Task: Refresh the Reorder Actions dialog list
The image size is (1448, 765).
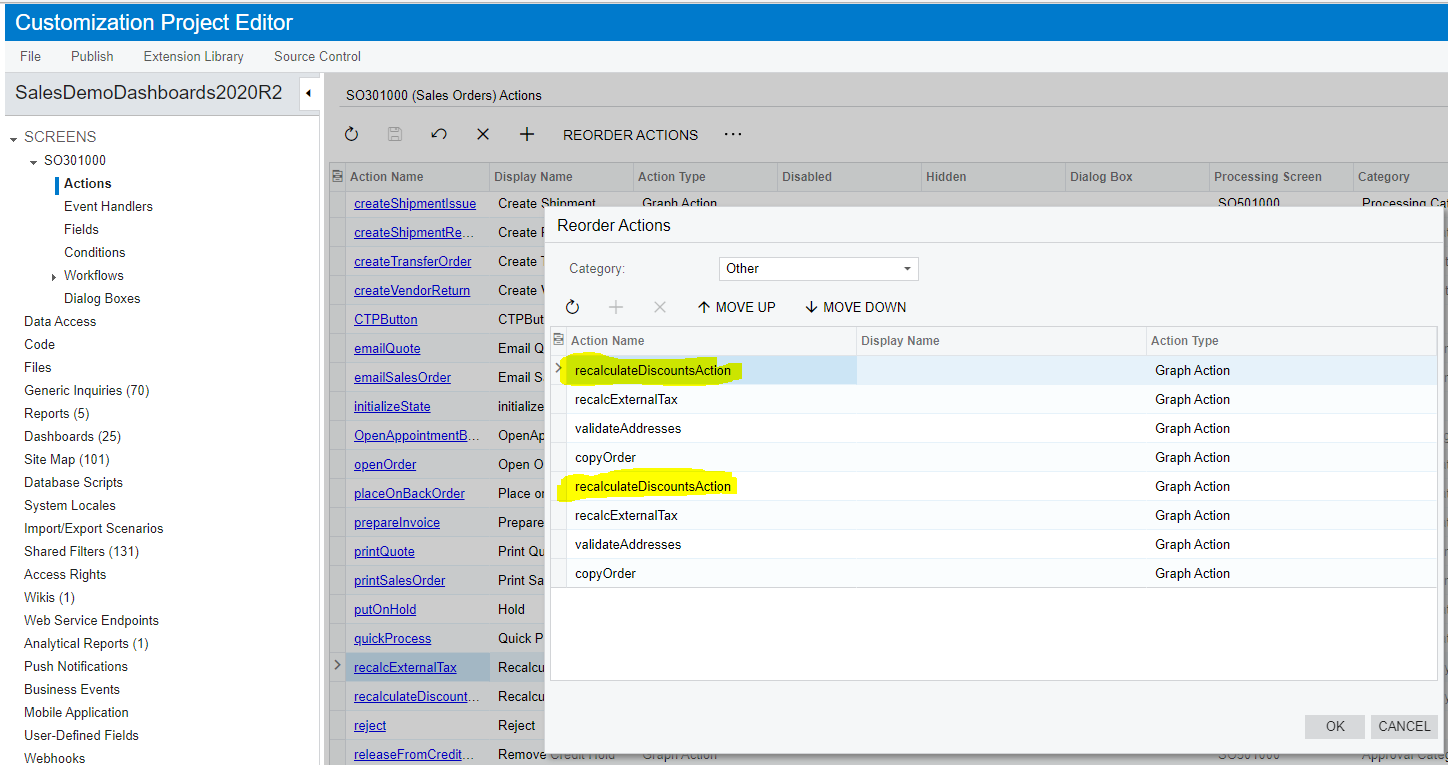Action: pos(572,307)
